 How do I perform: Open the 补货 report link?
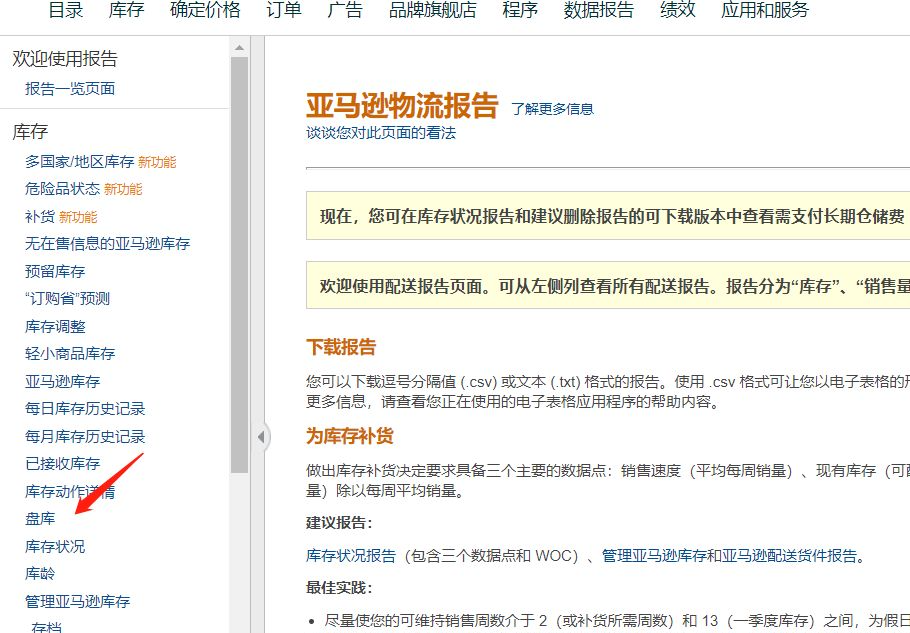[40, 217]
